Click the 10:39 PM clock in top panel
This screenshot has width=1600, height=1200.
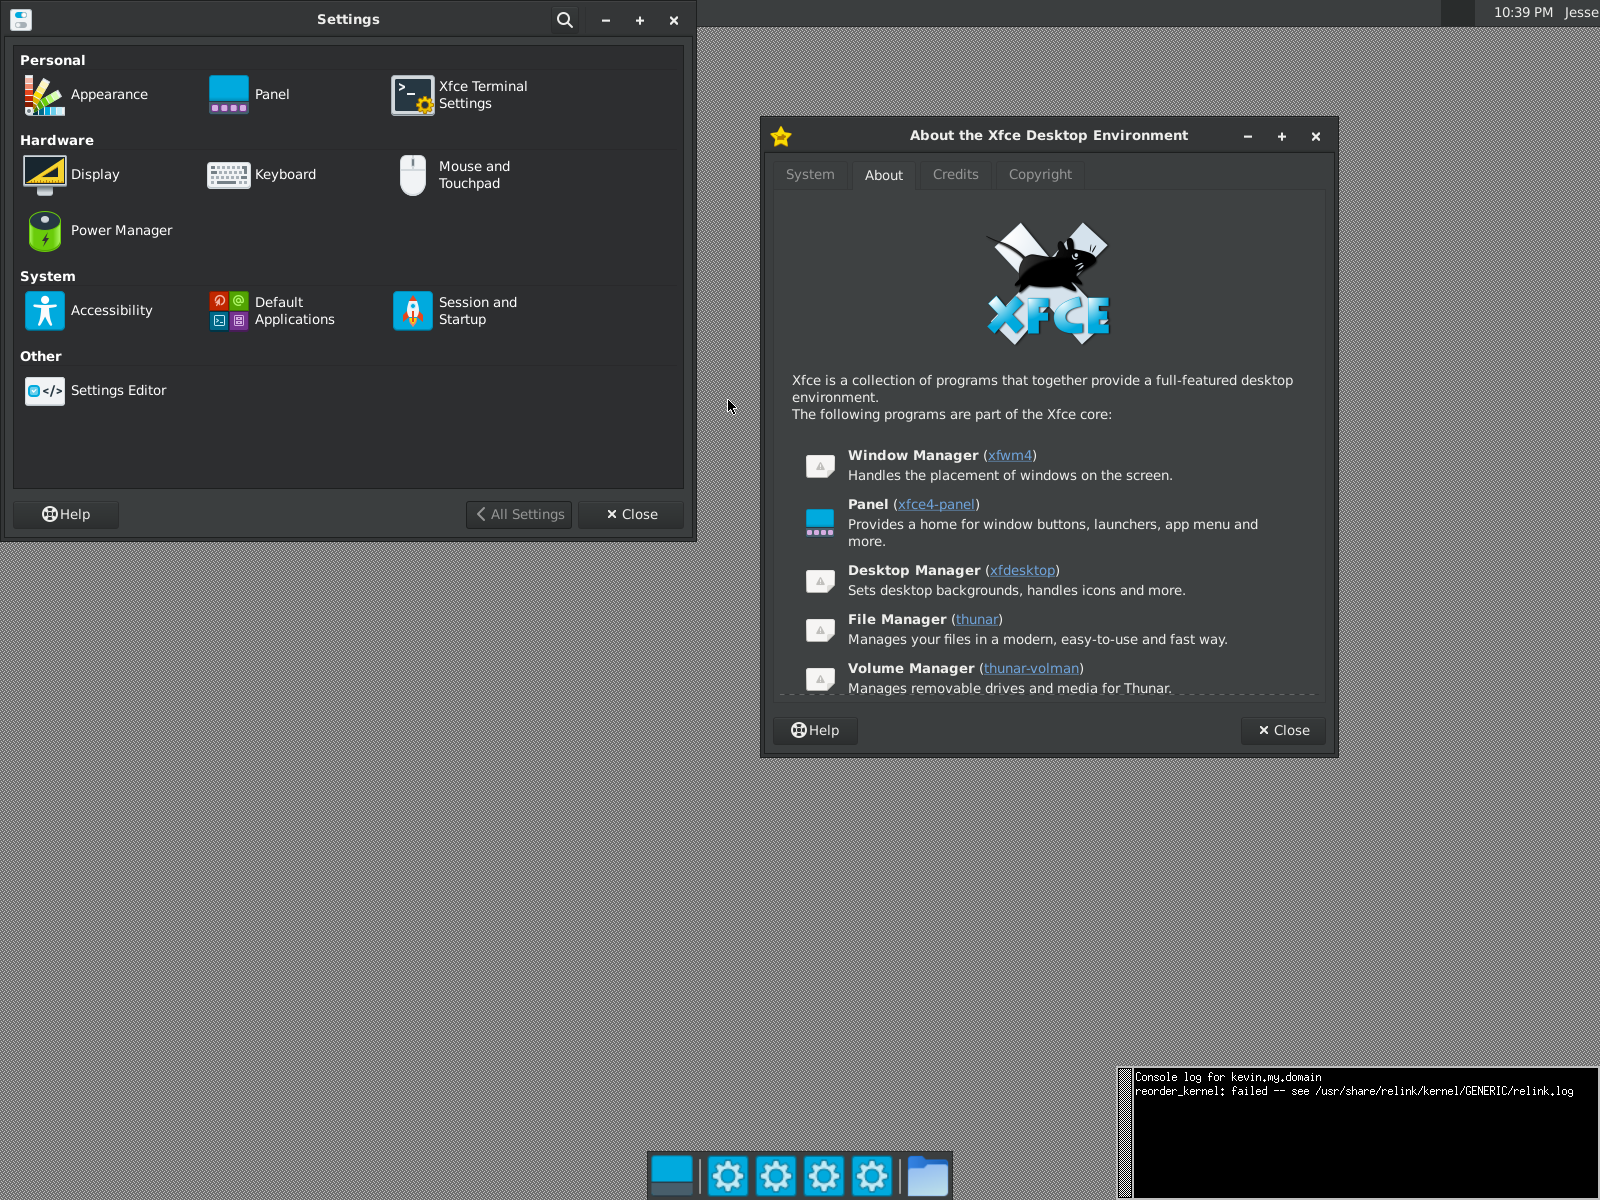click(1523, 13)
